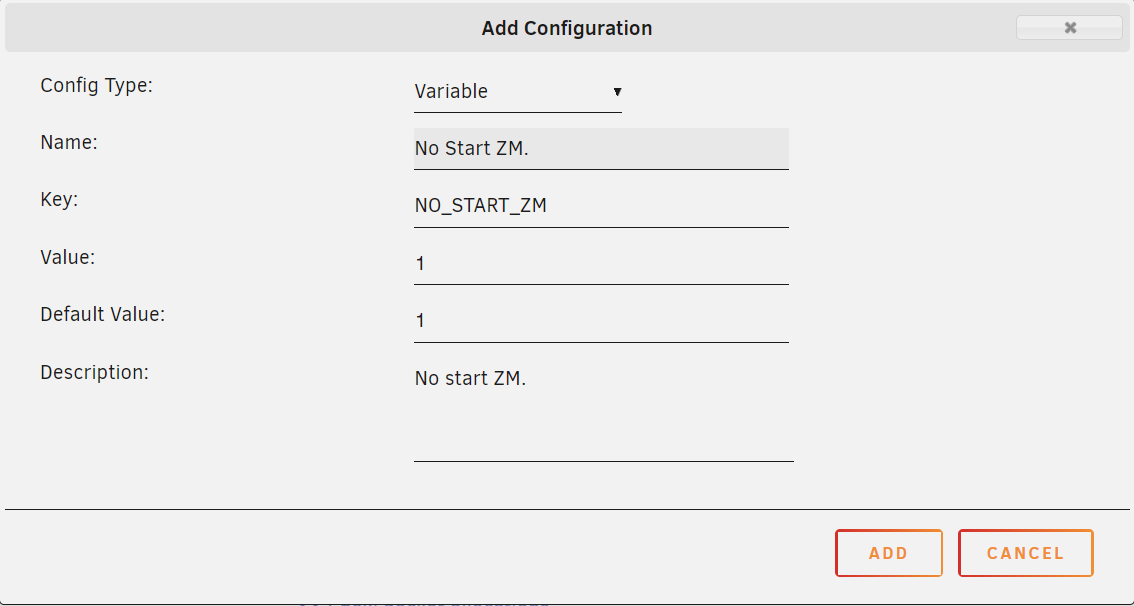Click the Name: label
Image resolution: width=1134 pixels, height=606 pixels.
69,142
